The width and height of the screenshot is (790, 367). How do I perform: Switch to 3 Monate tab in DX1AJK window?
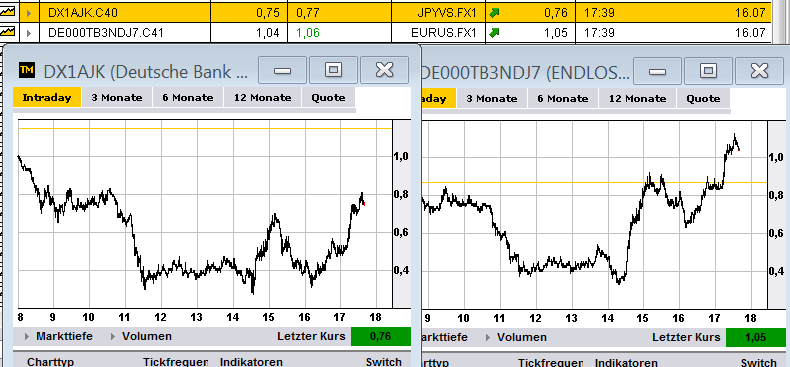pyautogui.click(x=117, y=97)
